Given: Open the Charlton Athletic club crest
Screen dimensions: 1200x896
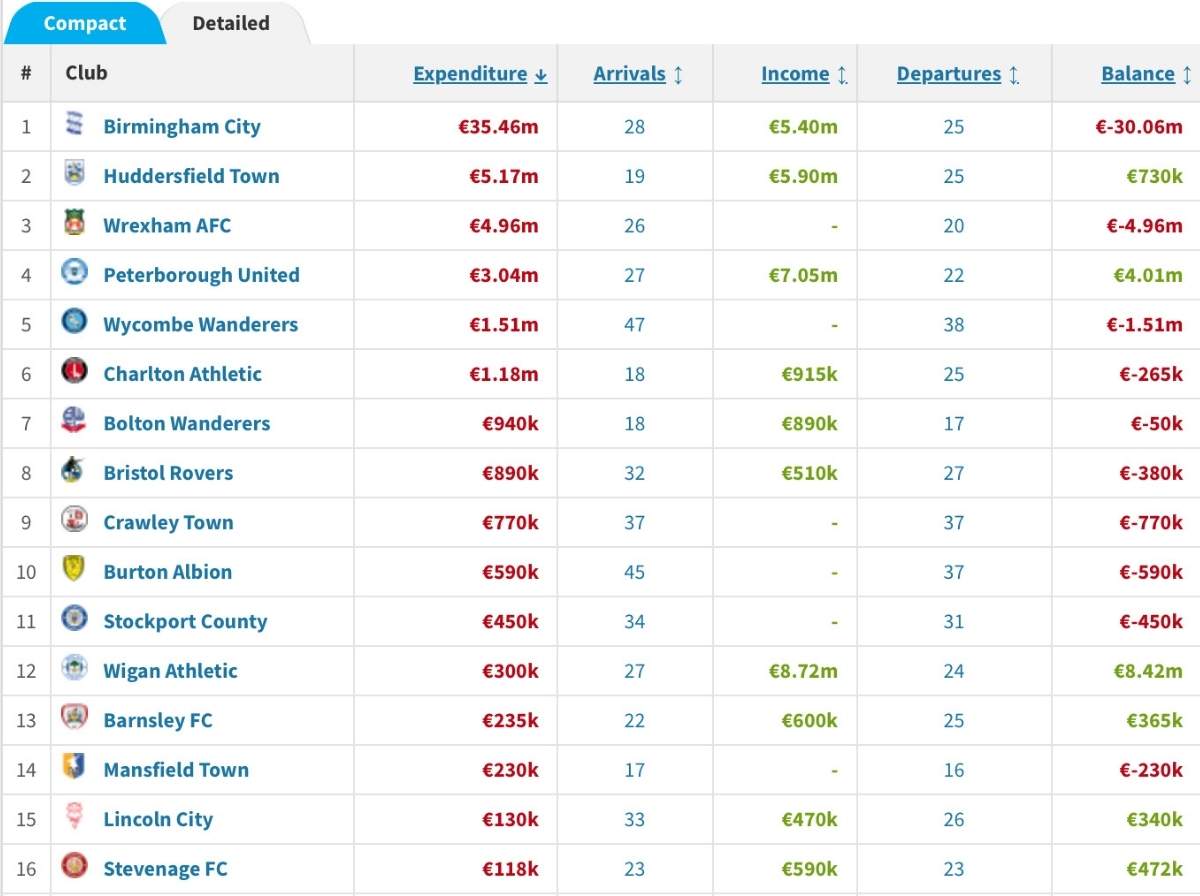Looking at the screenshot, I should click(74, 373).
